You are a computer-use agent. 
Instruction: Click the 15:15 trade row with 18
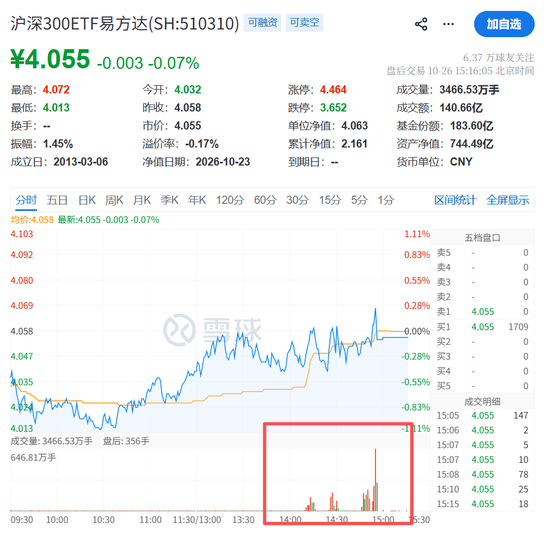click(x=482, y=504)
